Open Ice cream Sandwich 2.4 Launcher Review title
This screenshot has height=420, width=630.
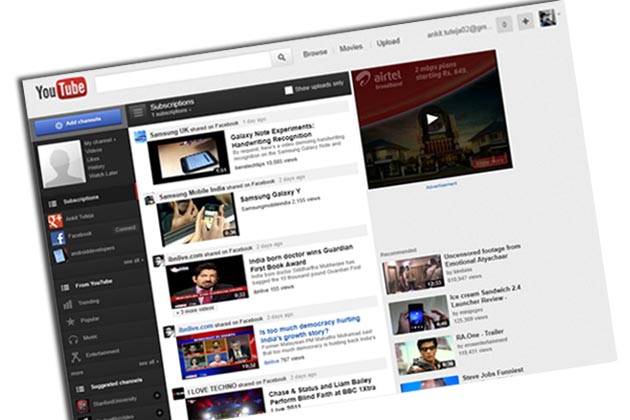point(485,295)
